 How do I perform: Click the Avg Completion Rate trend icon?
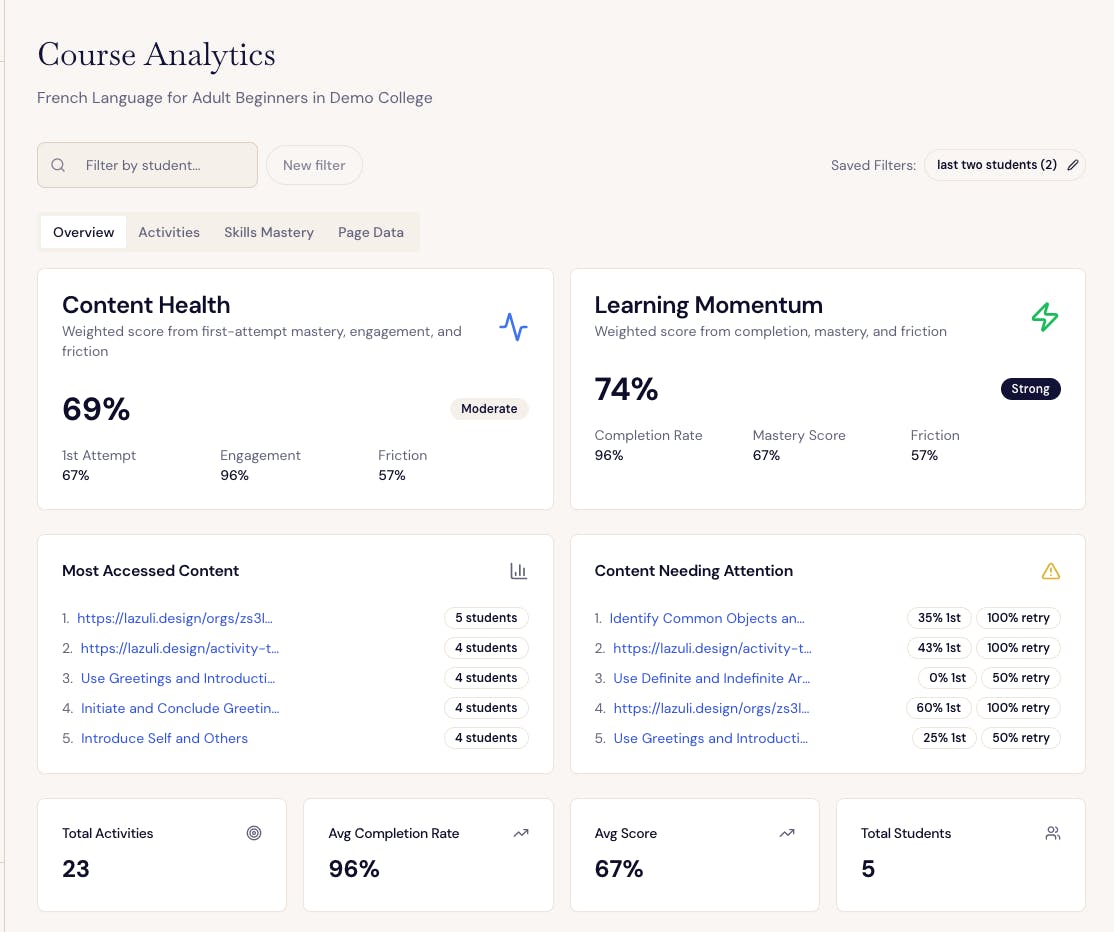(x=520, y=833)
